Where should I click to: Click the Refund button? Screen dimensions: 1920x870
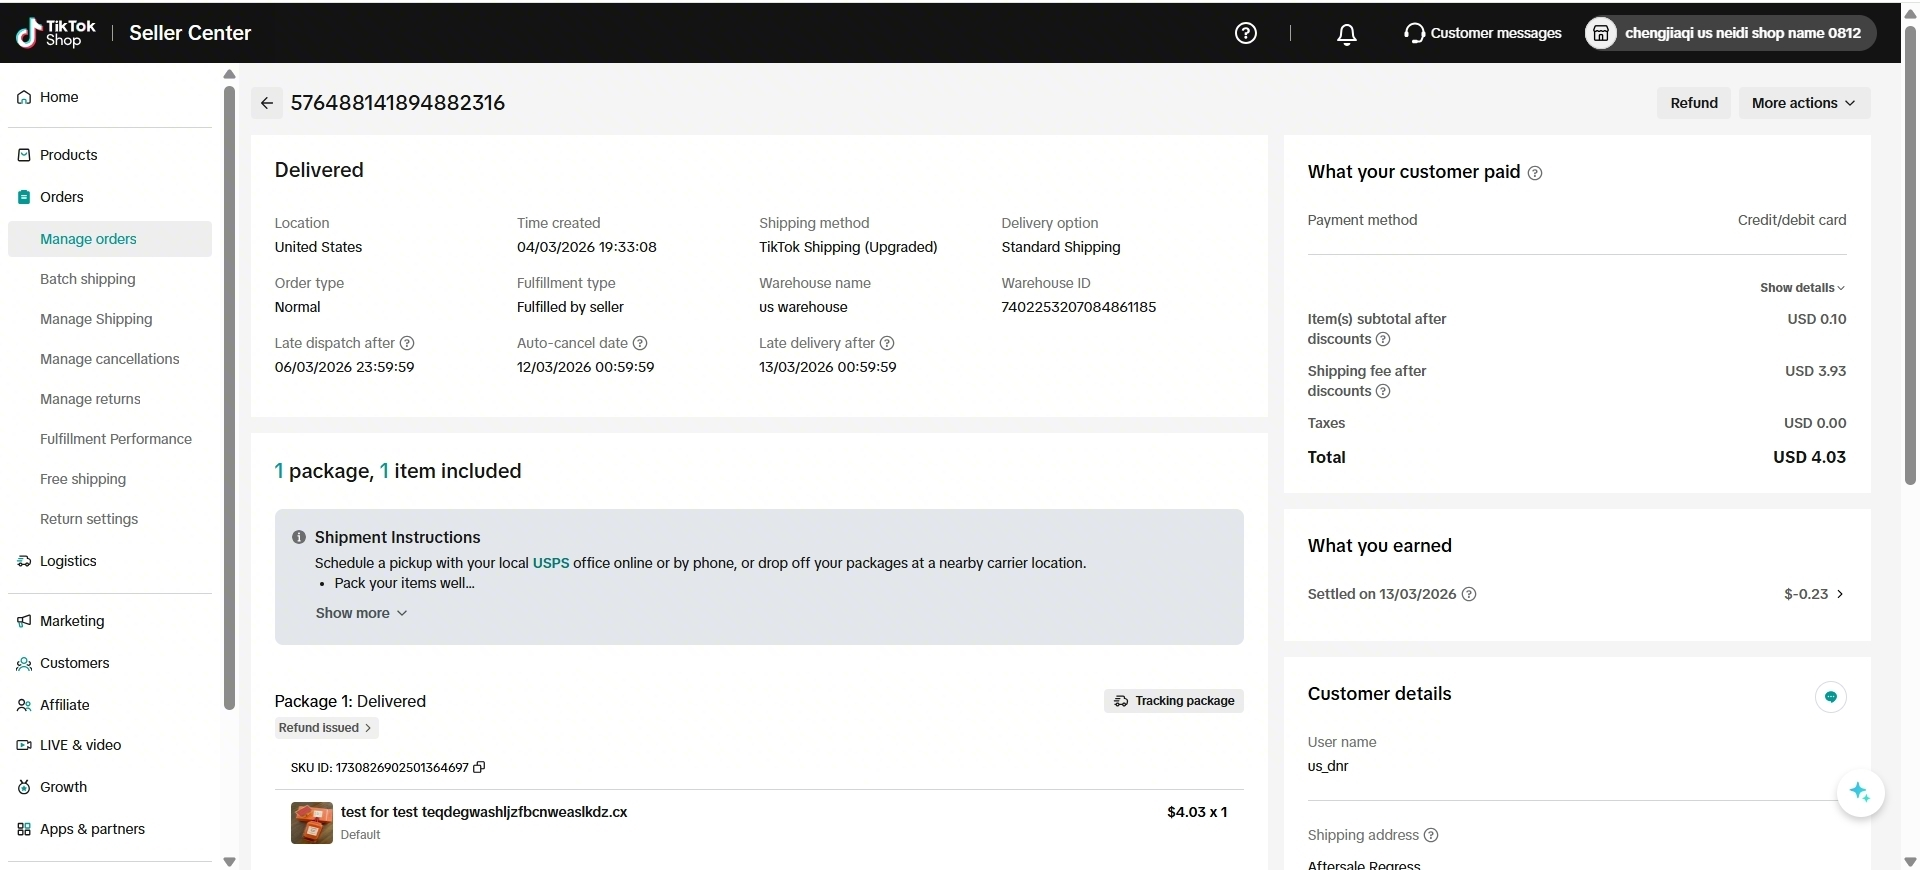1693,103
